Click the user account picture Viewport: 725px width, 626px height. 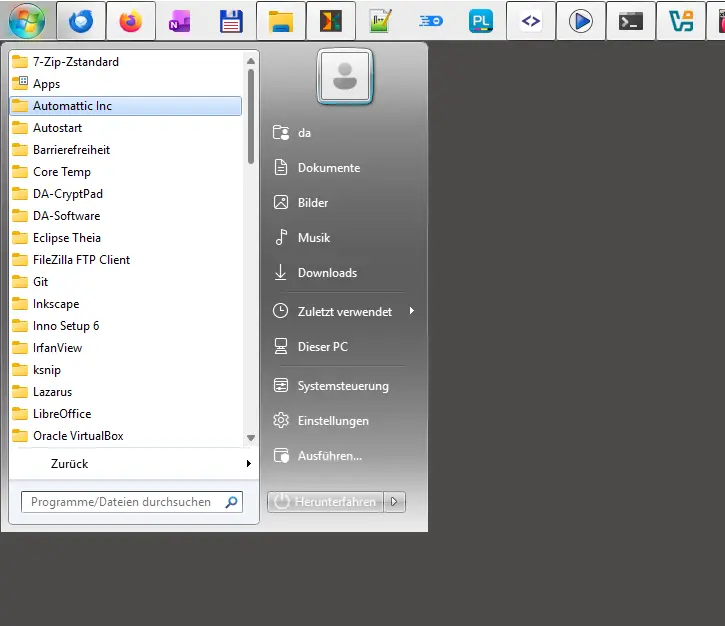pyautogui.click(x=345, y=77)
